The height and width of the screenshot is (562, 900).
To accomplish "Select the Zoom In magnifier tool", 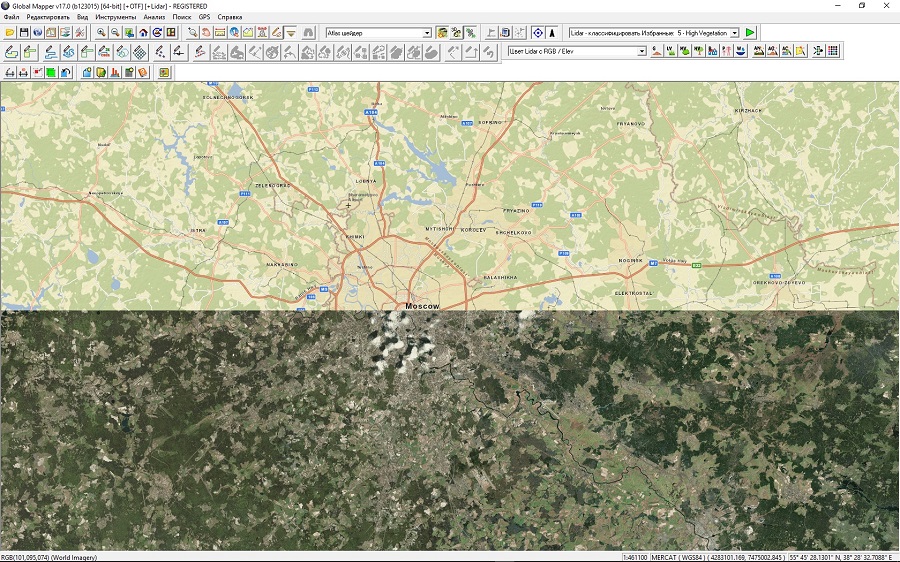I will tap(102, 33).
